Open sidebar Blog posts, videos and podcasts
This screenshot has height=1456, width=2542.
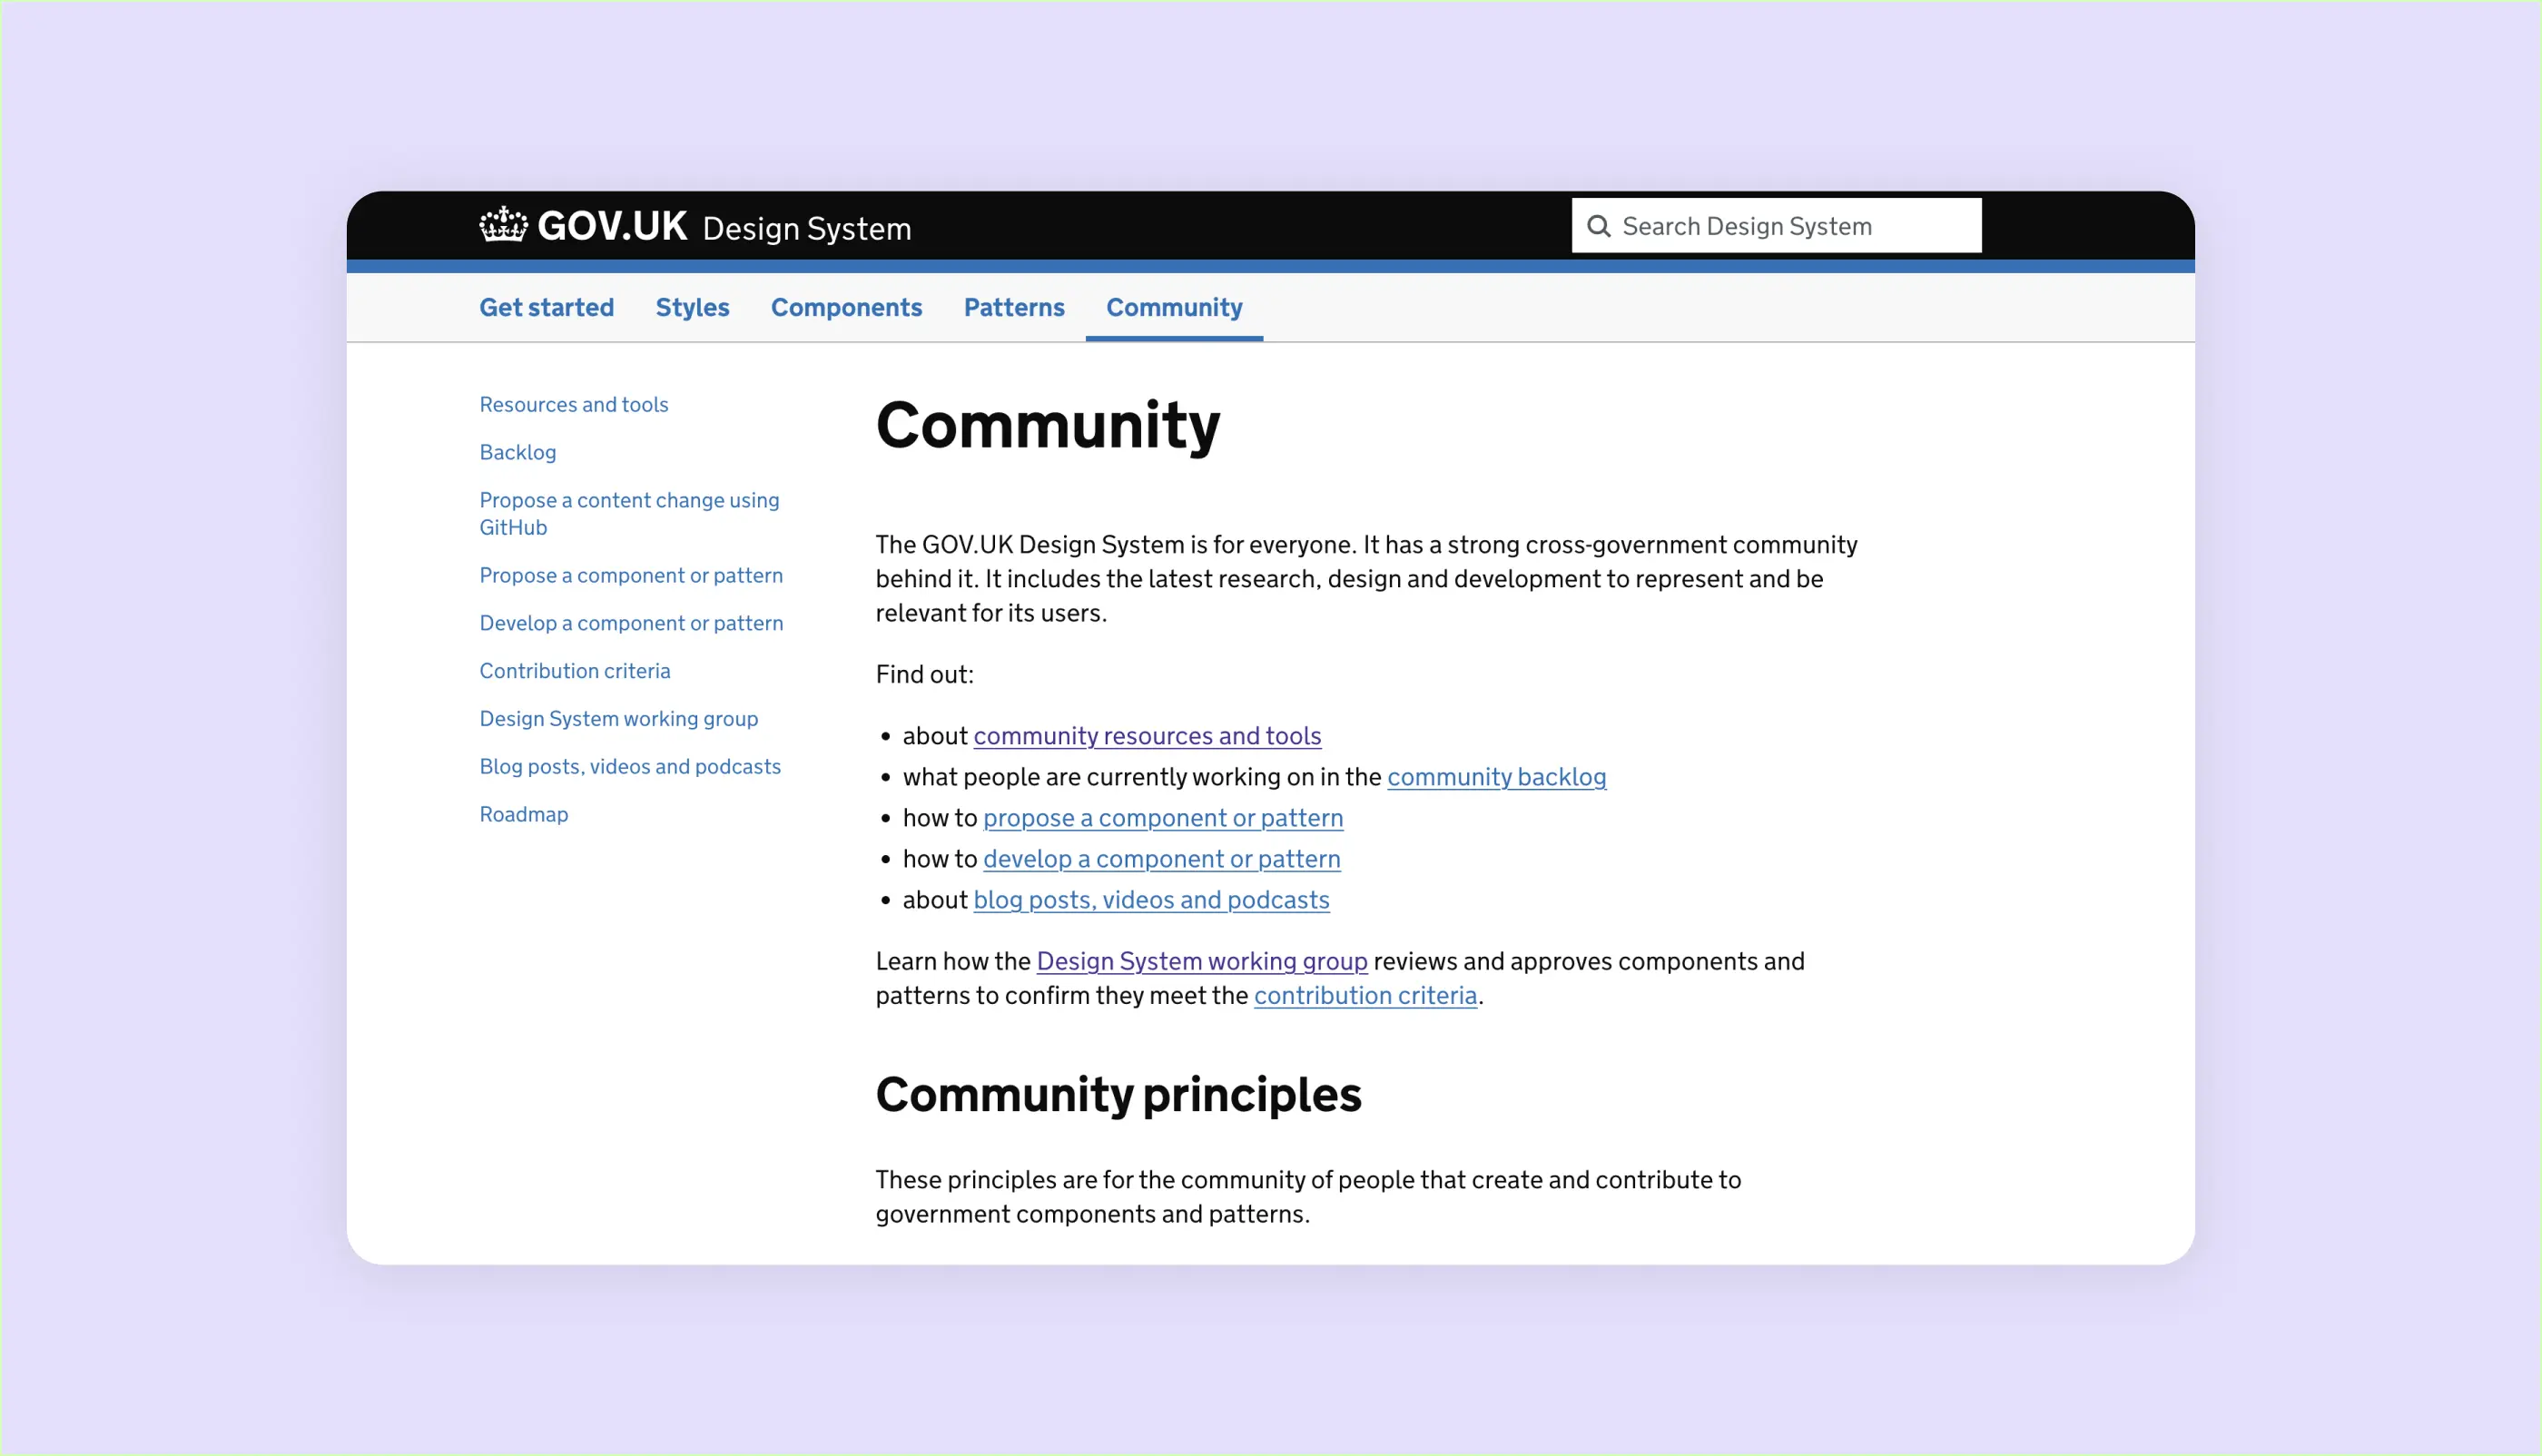[630, 766]
